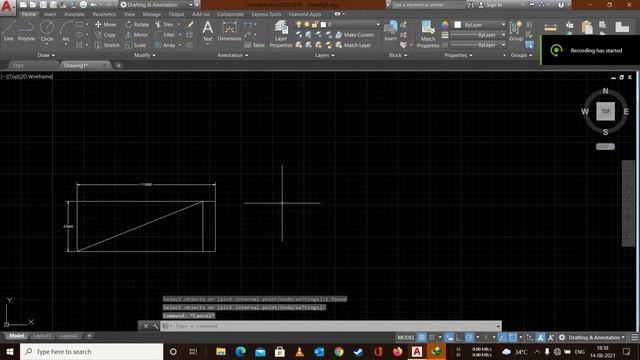Image resolution: width=640 pixels, height=360 pixels.
Task: Select the Line drawing tool
Action: [x=9, y=31]
